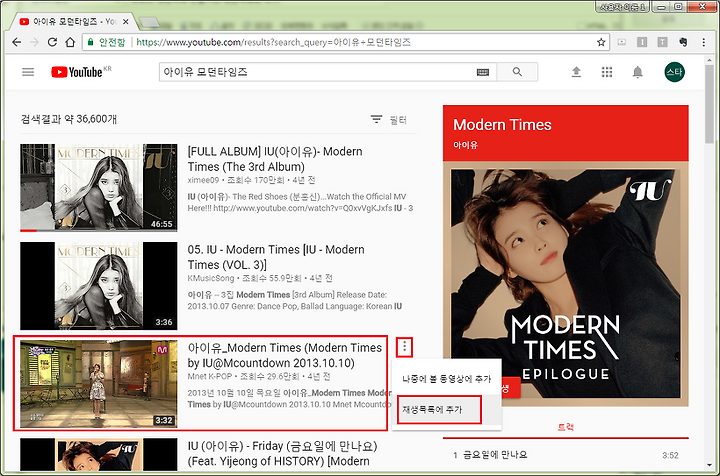This screenshot has width=720, height=476.
Task: Click the magnifier search button
Action: tap(517, 72)
